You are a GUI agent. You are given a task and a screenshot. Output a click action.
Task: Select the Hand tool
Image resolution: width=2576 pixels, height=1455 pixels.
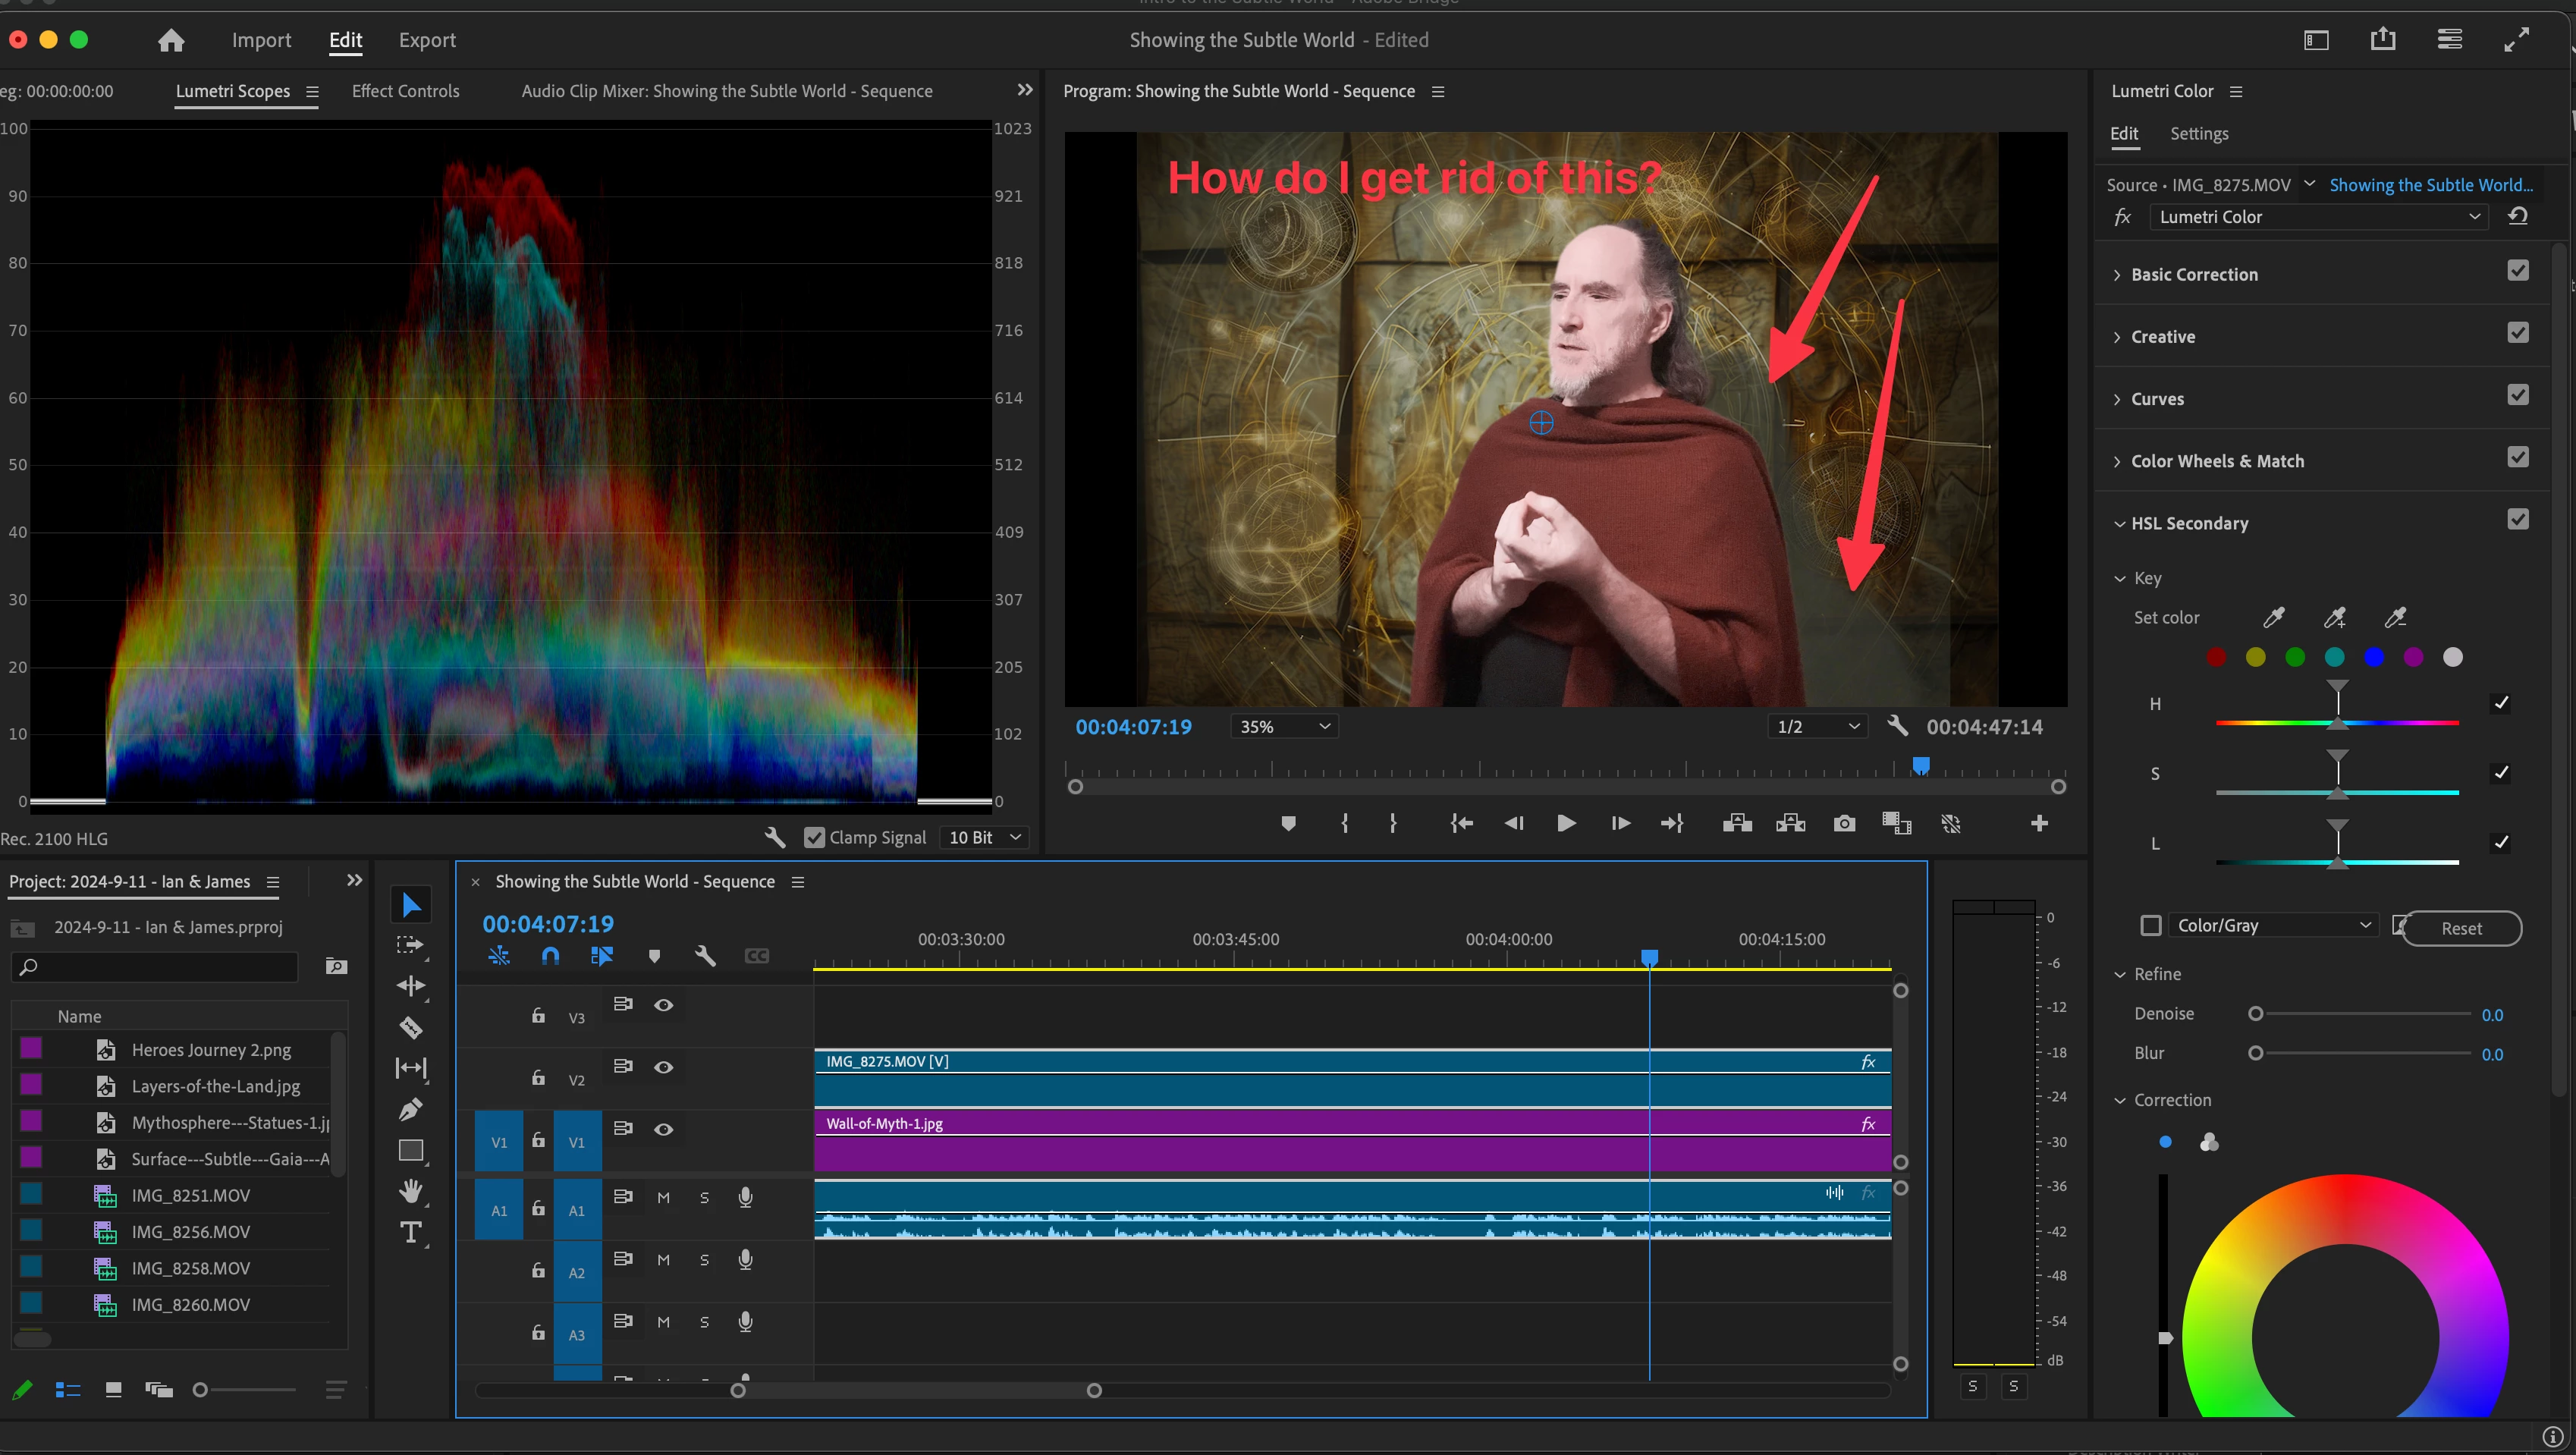(410, 1191)
